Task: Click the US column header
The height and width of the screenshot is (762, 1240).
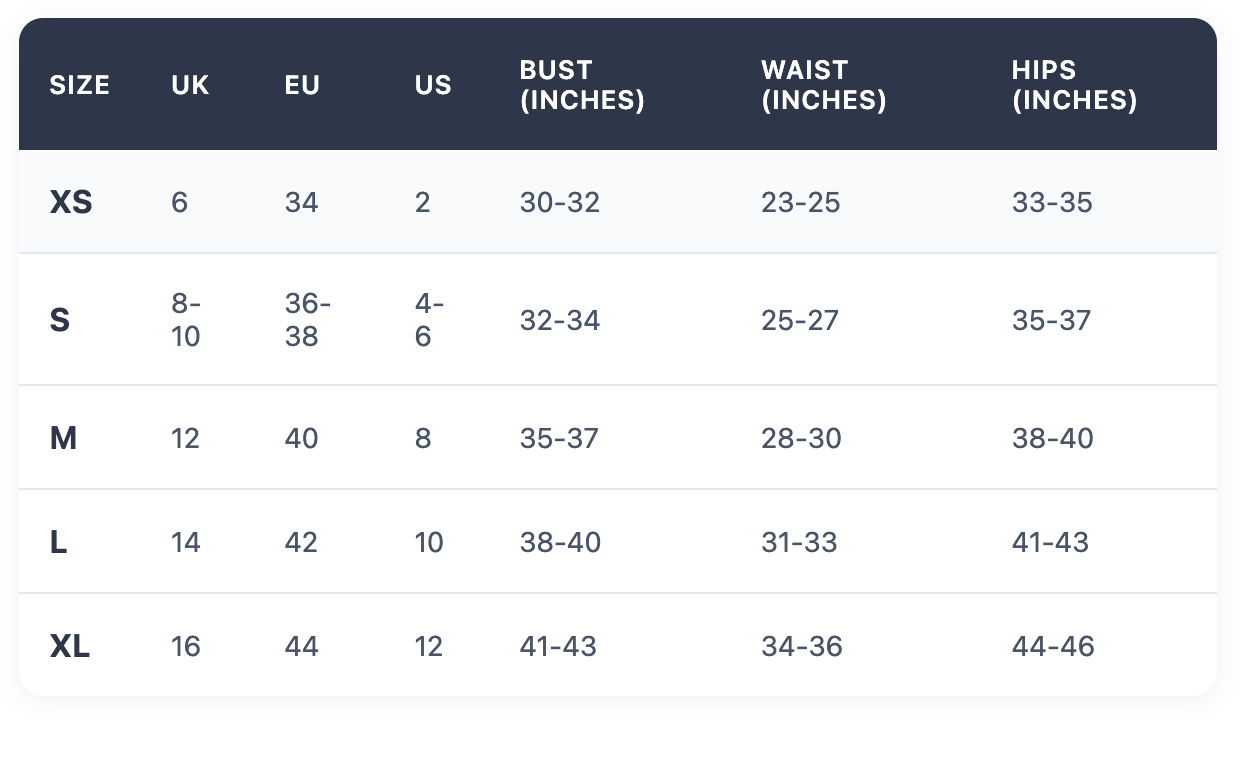Action: pos(433,85)
